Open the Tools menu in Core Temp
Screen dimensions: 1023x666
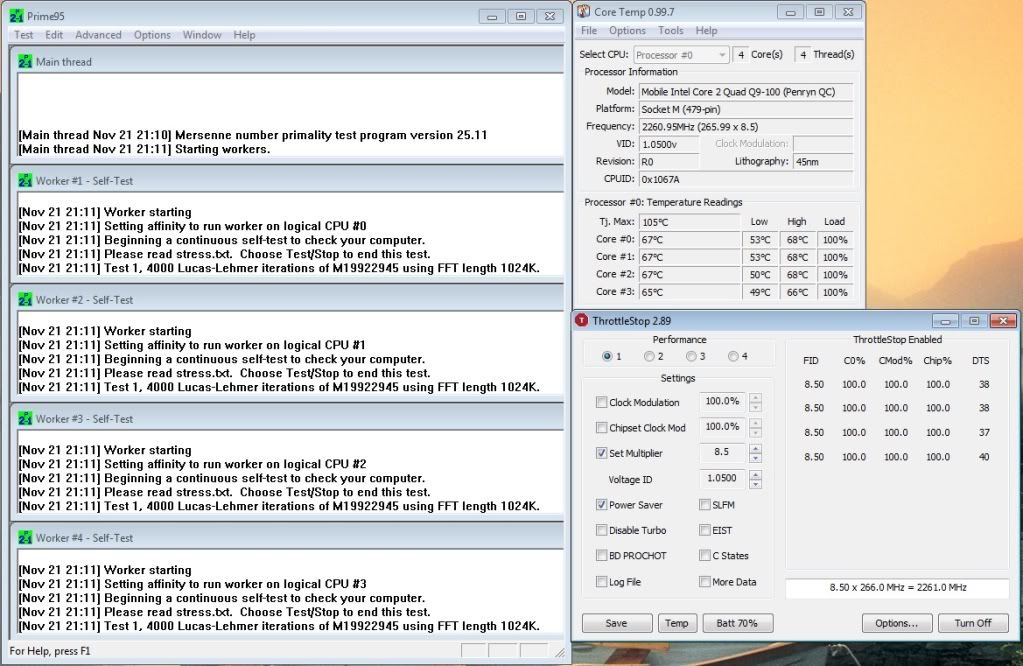671,31
